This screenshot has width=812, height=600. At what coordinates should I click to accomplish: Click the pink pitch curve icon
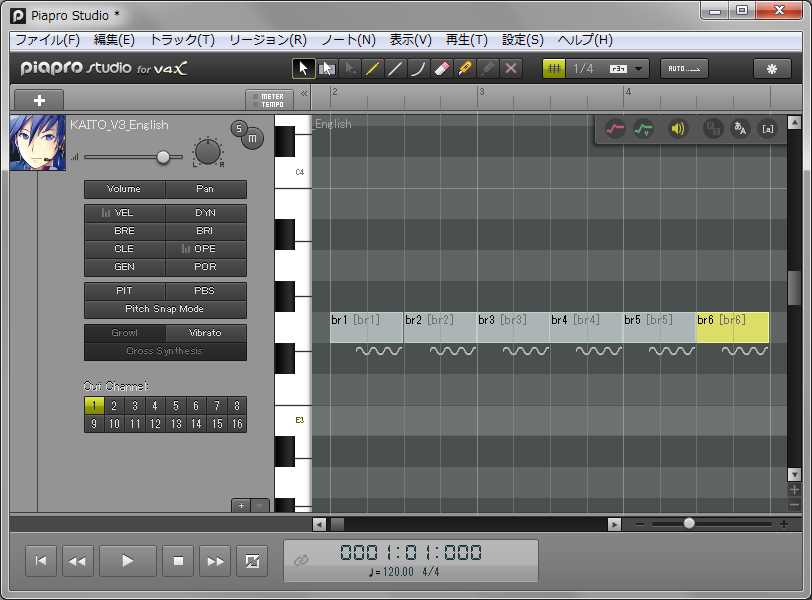(x=615, y=128)
